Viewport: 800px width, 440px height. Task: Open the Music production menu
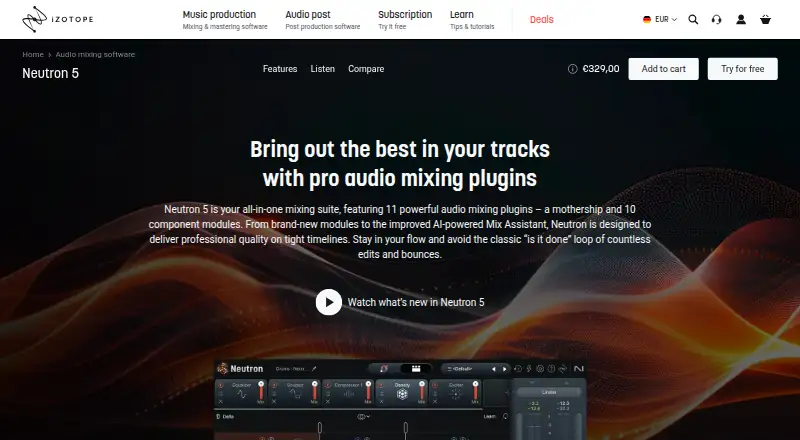pyautogui.click(x=224, y=19)
